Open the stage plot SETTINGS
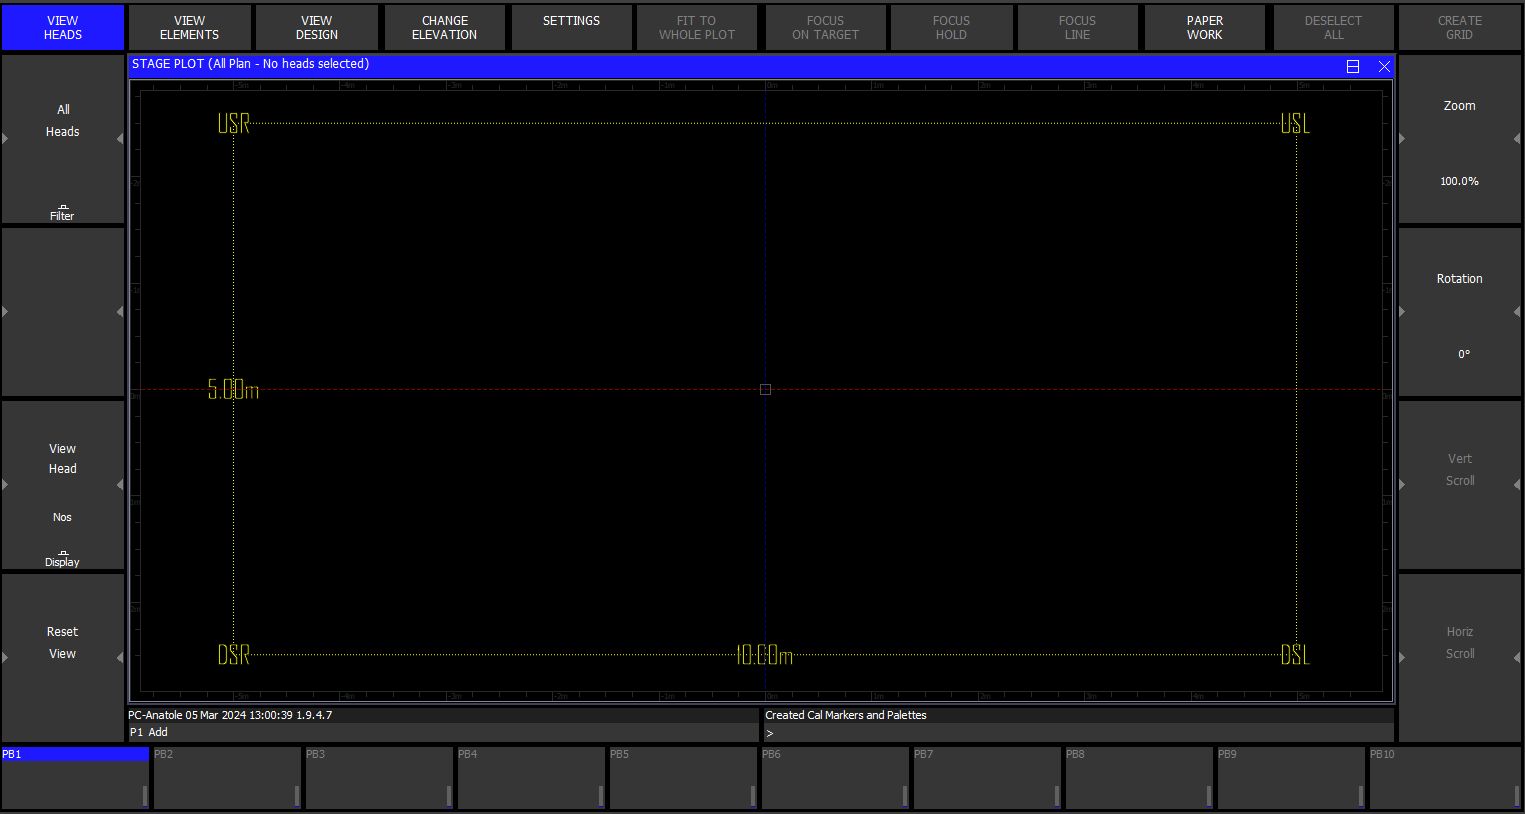This screenshot has height=814, width=1525. click(571, 28)
